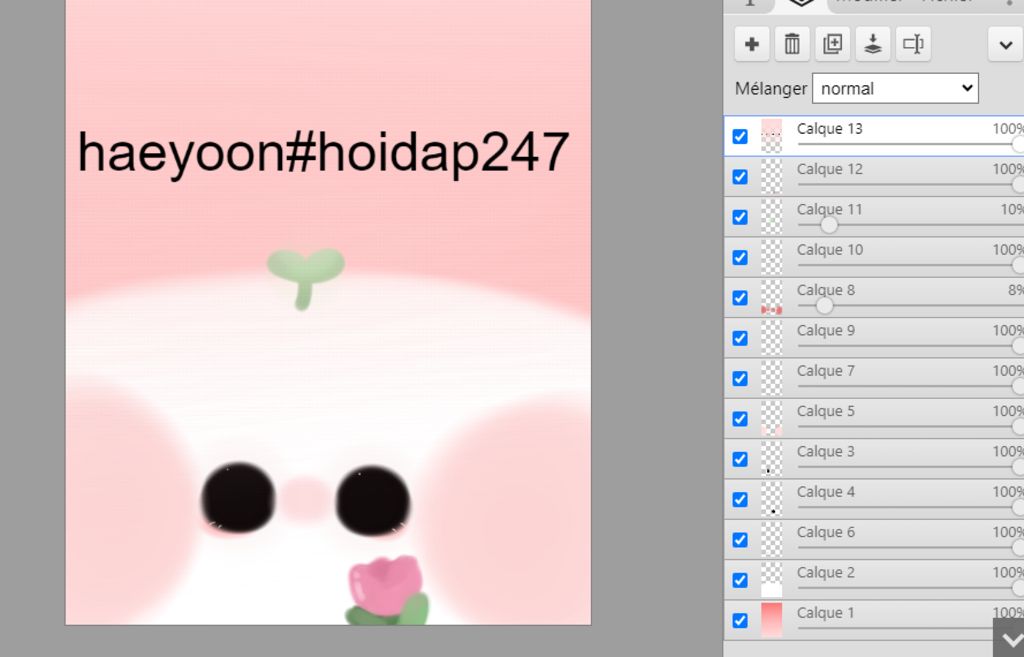Screen dimensions: 1024x657
Task: Open more layer options chevron
Action: coord(1006,44)
